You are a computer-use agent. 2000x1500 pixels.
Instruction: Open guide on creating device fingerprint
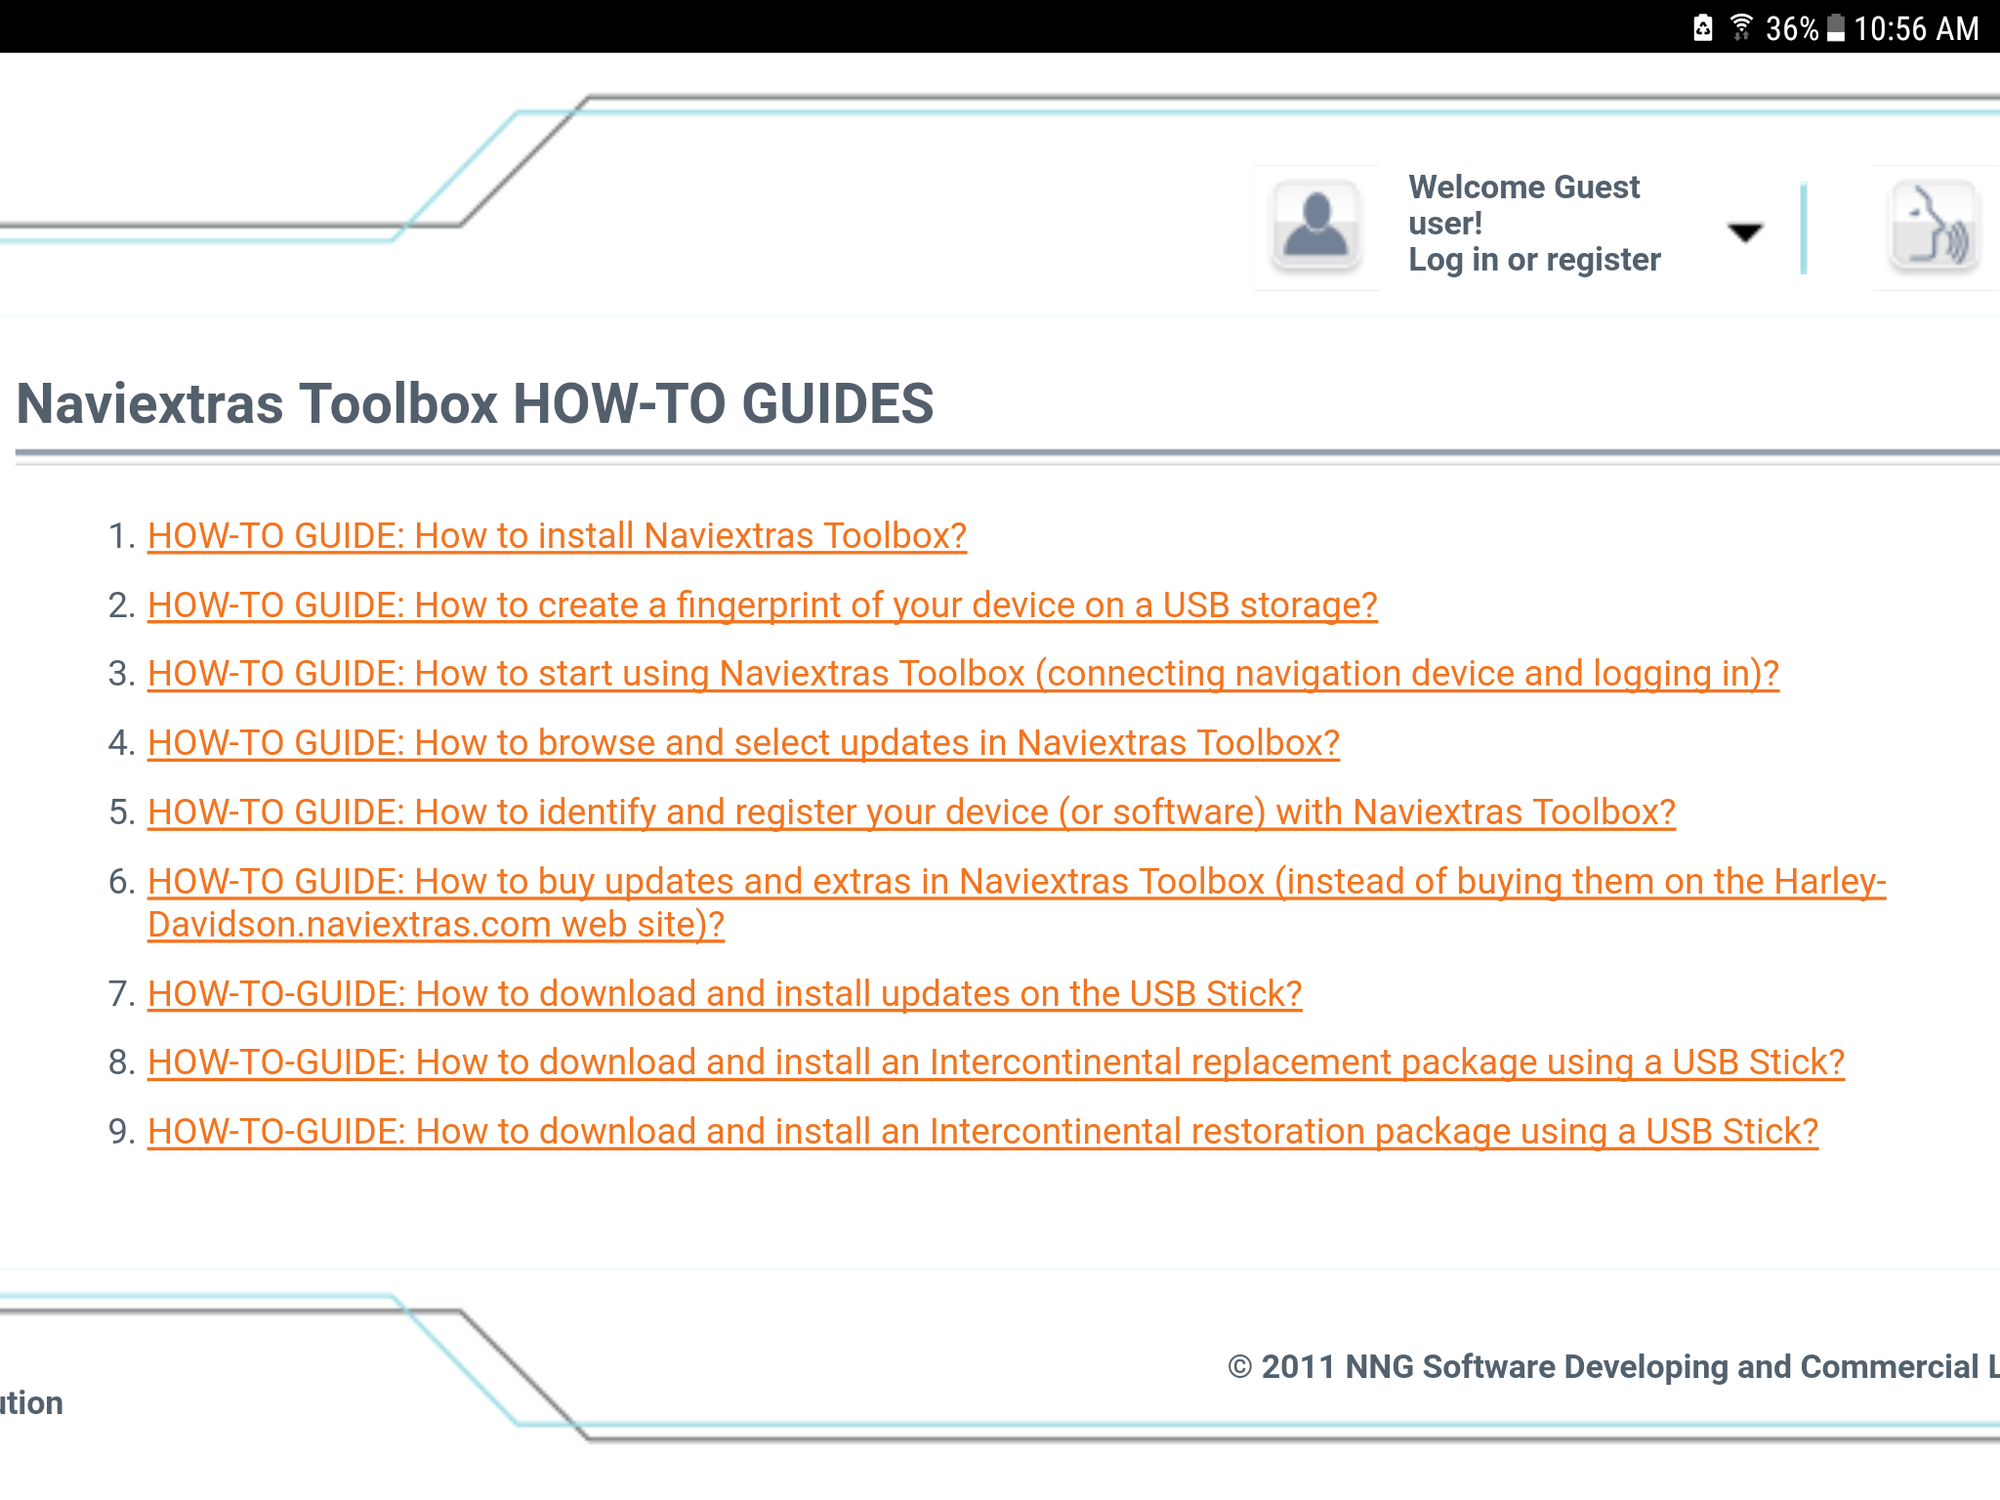pos(762,605)
